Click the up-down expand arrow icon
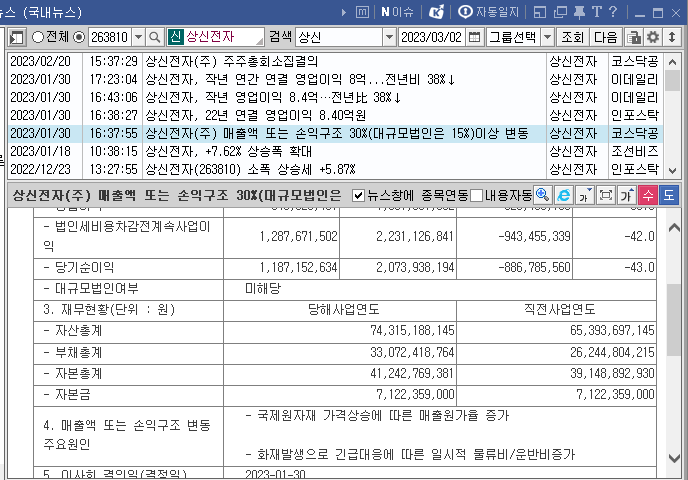Image resolution: width=688 pixels, height=480 pixels. (672, 37)
